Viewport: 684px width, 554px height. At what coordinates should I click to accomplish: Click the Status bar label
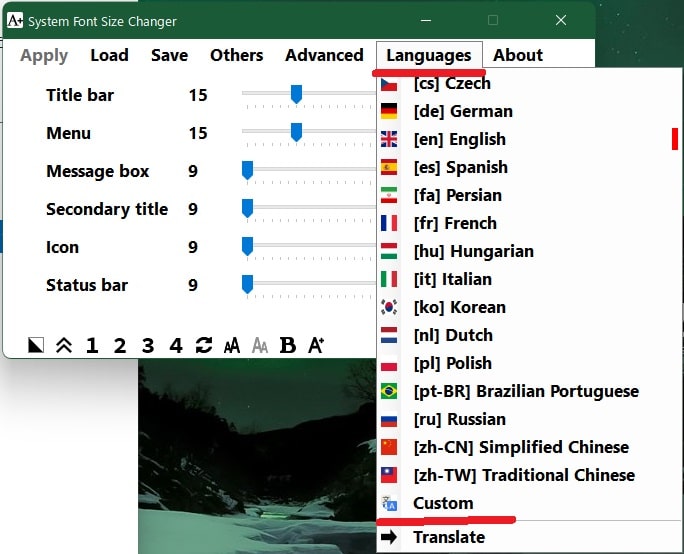click(87, 285)
